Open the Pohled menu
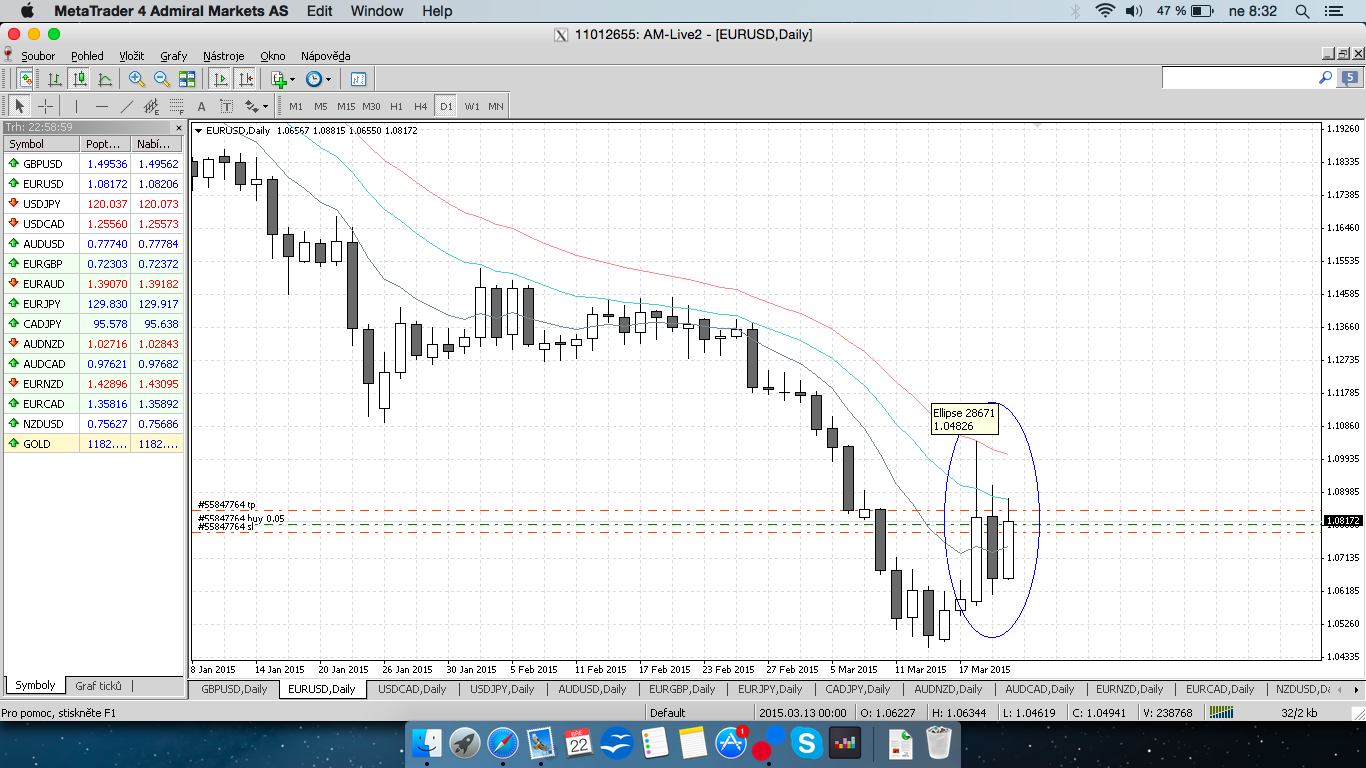The height and width of the screenshot is (768, 1366). (87, 56)
